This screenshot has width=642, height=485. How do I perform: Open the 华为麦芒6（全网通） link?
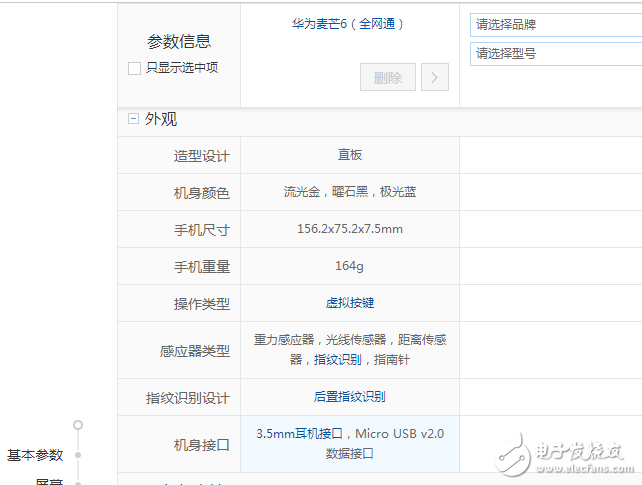tap(348, 24)
